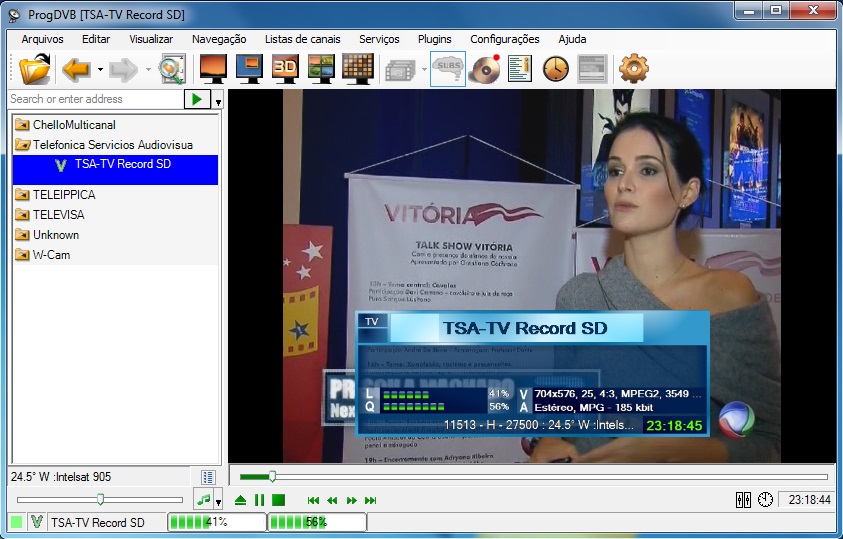
Task: Open the Configurações menu
Action: click(x=505, y=39)
